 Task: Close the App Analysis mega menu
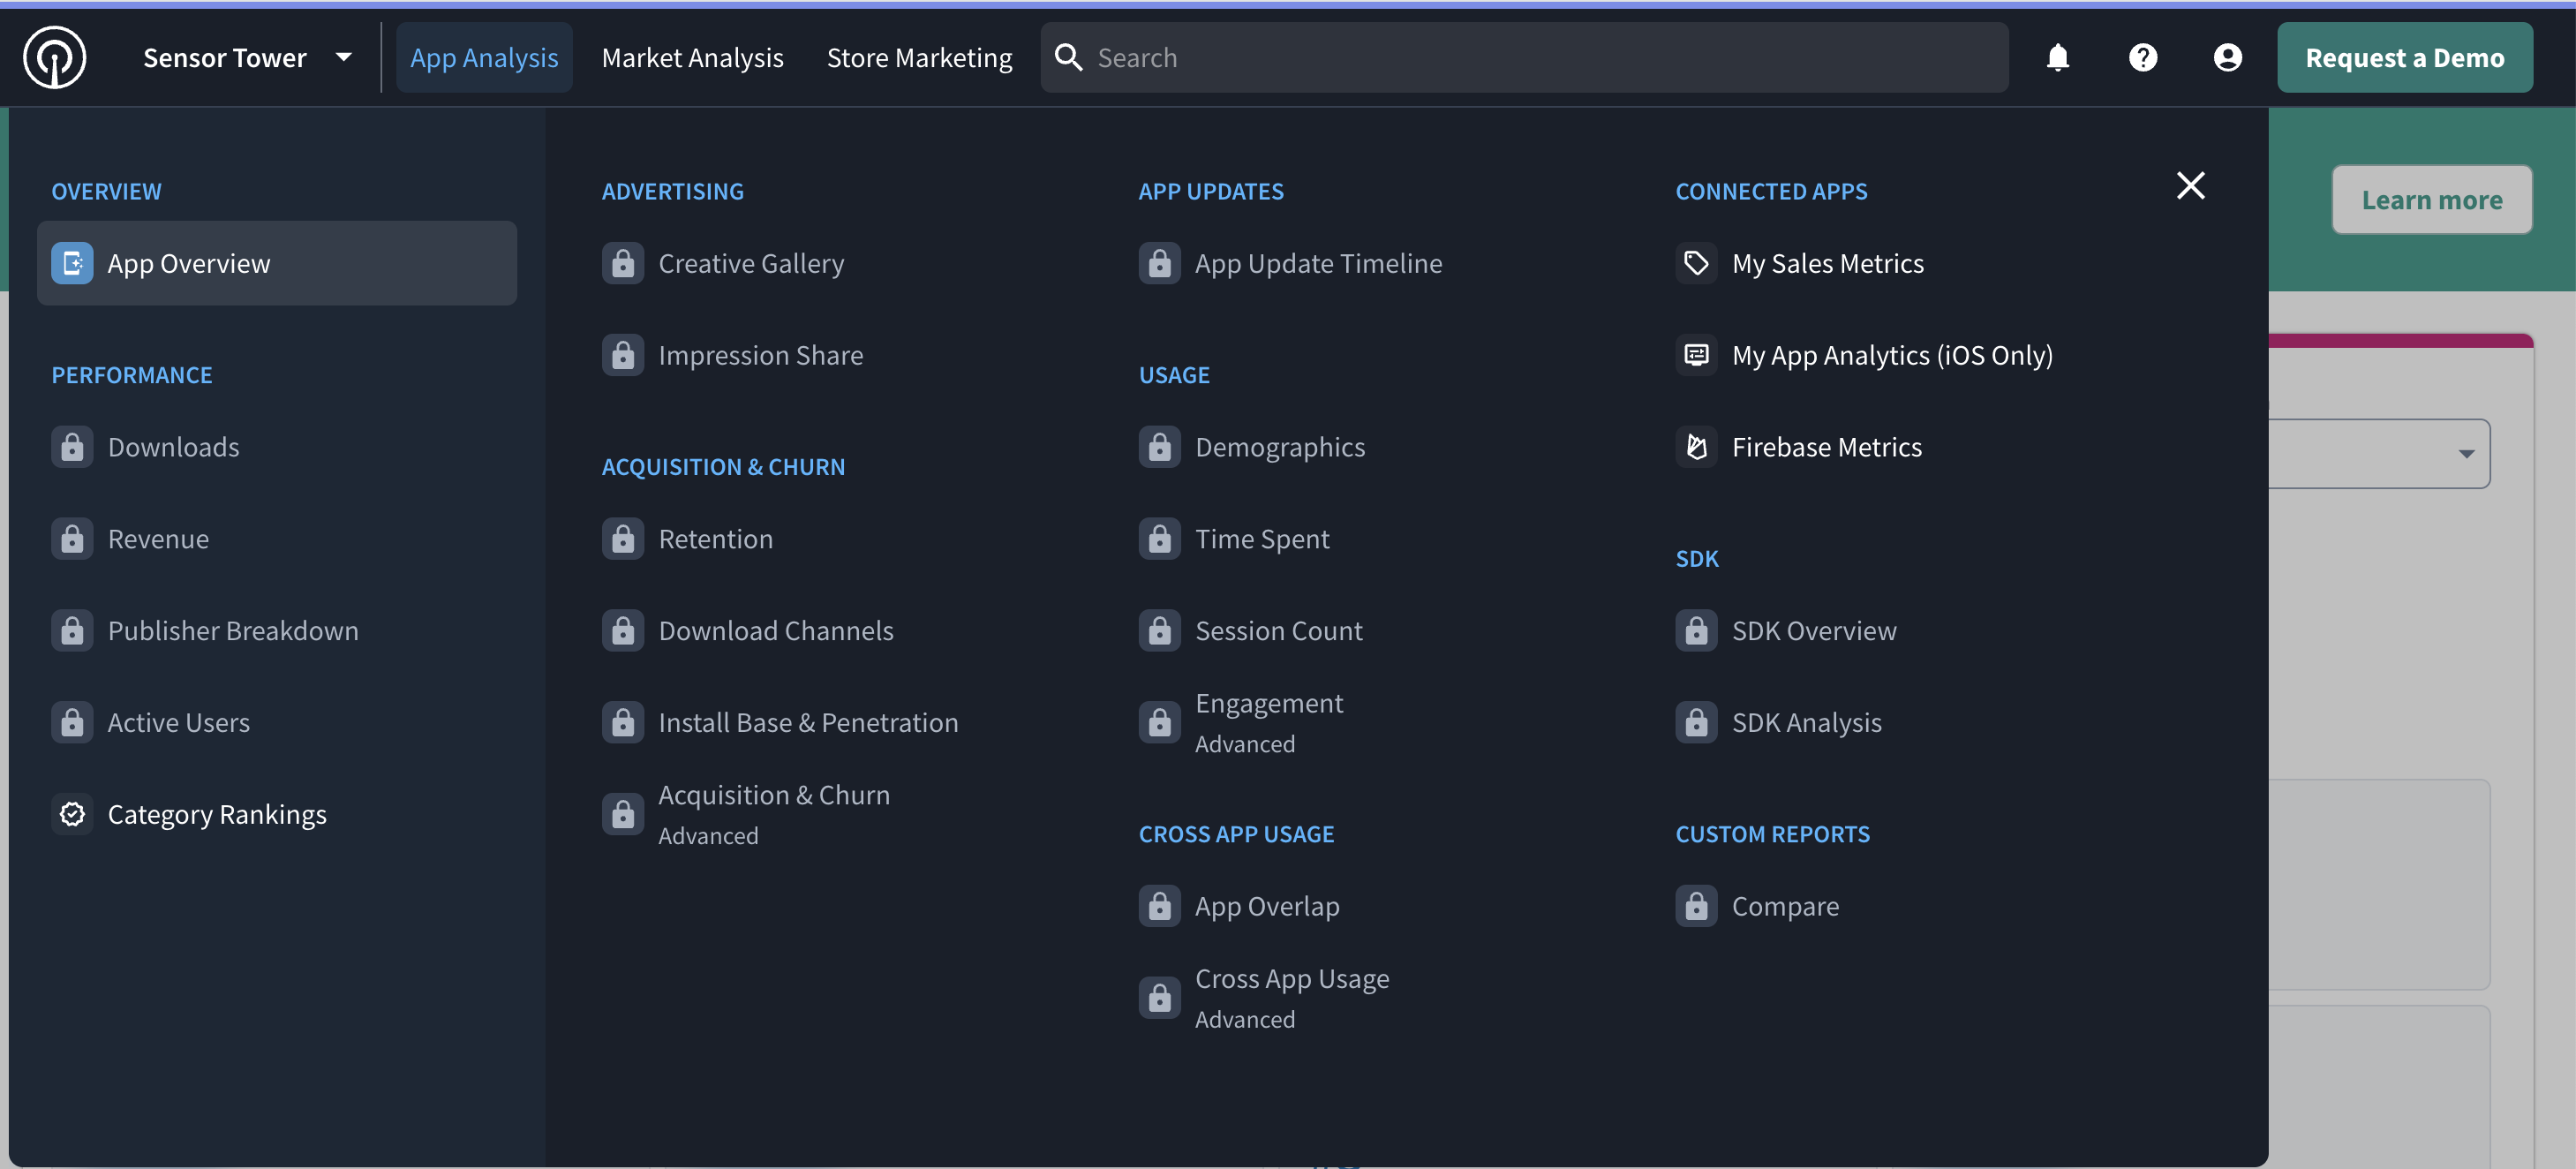[2190, 185]
